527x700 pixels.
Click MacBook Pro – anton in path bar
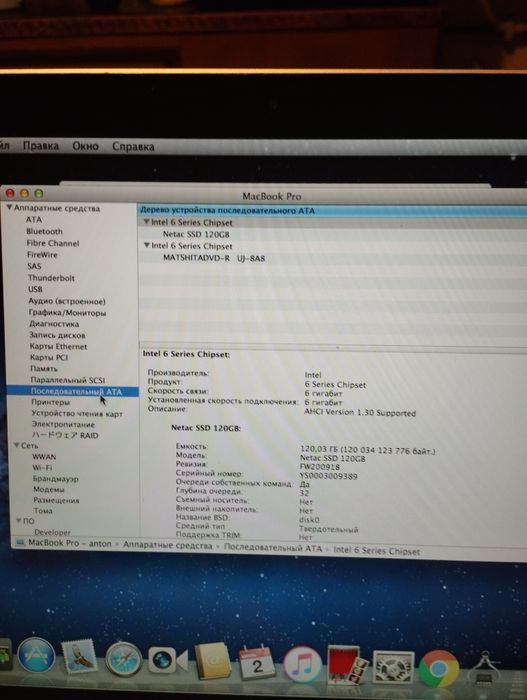point(70,543)
